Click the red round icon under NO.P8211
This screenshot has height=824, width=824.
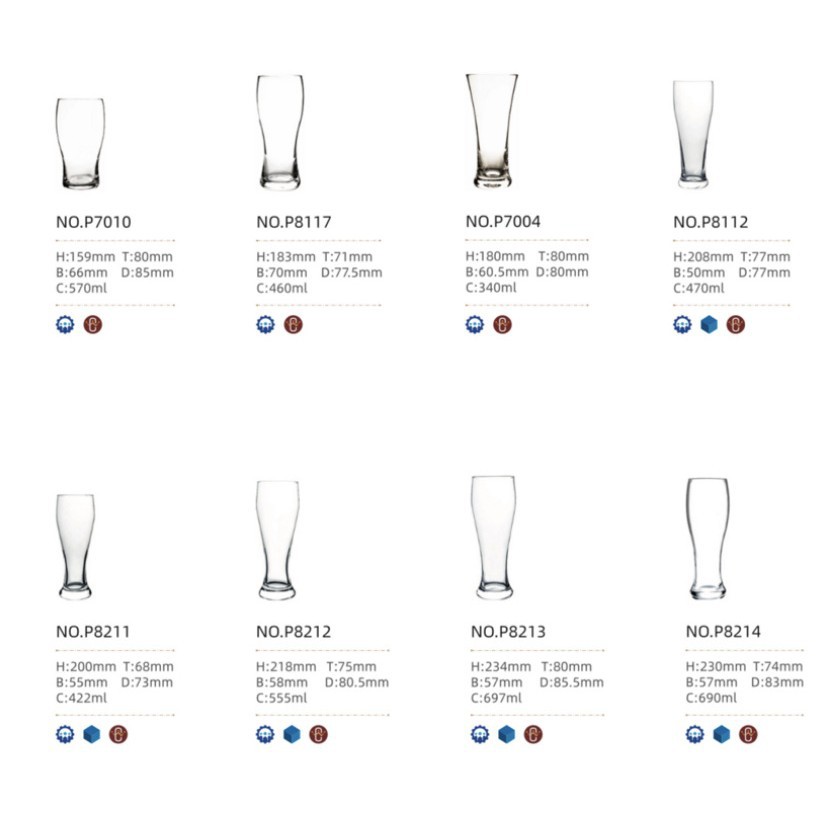(118, 735)
